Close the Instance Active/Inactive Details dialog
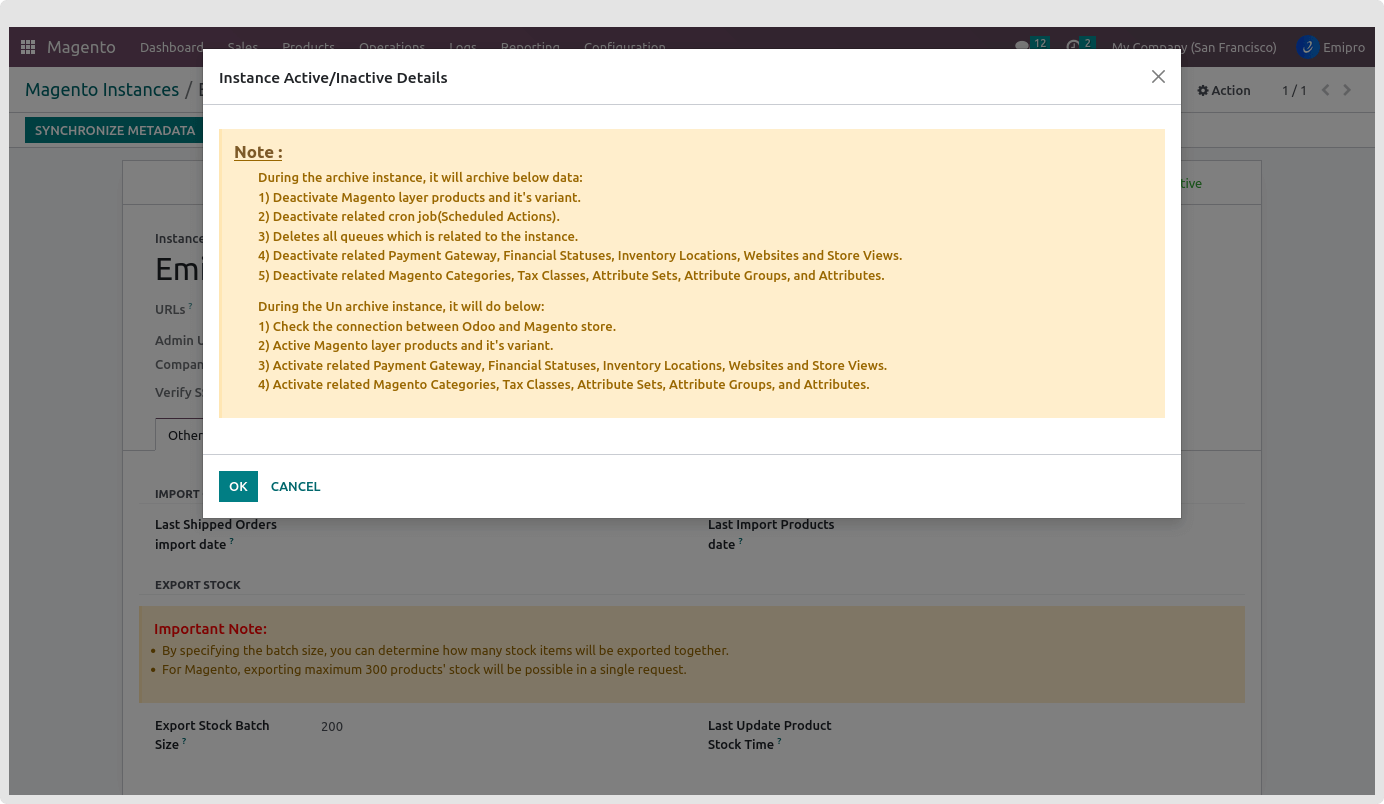Viewport: 1384px width, 804px height. 1158,77
